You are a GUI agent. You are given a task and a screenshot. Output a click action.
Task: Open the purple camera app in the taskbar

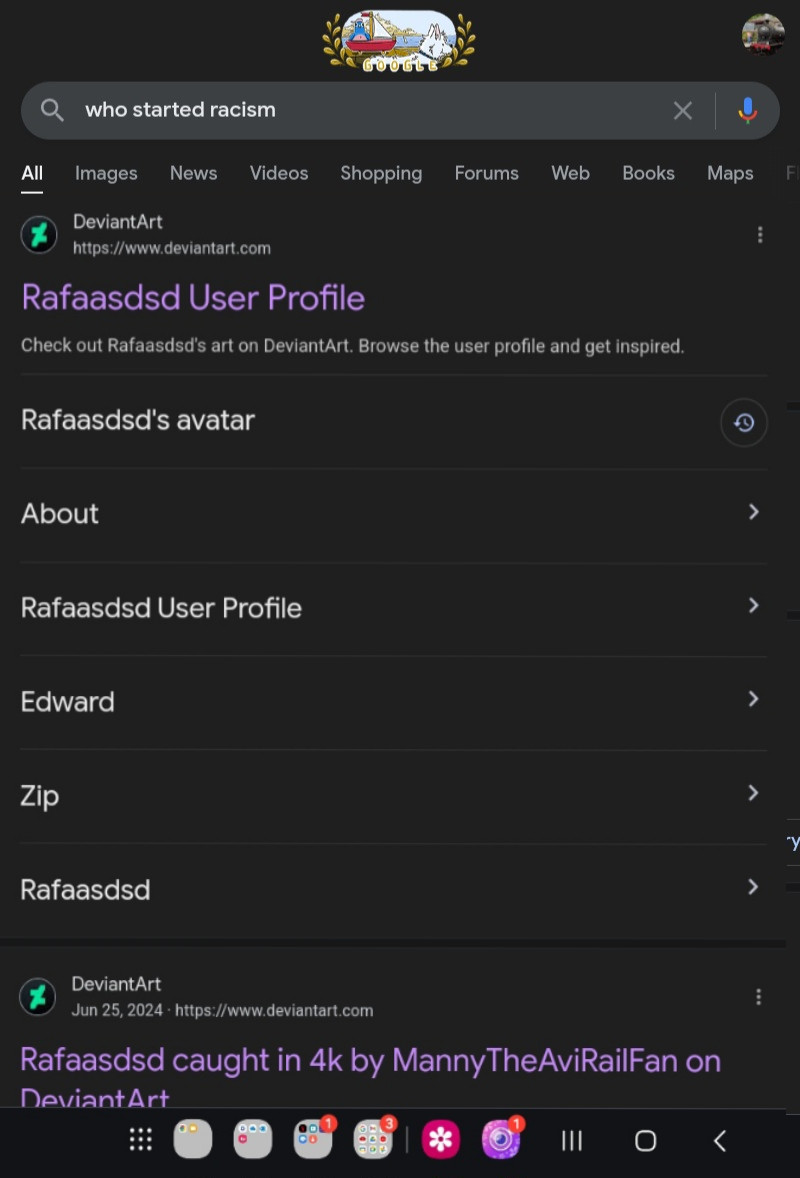click(501, 1140)
